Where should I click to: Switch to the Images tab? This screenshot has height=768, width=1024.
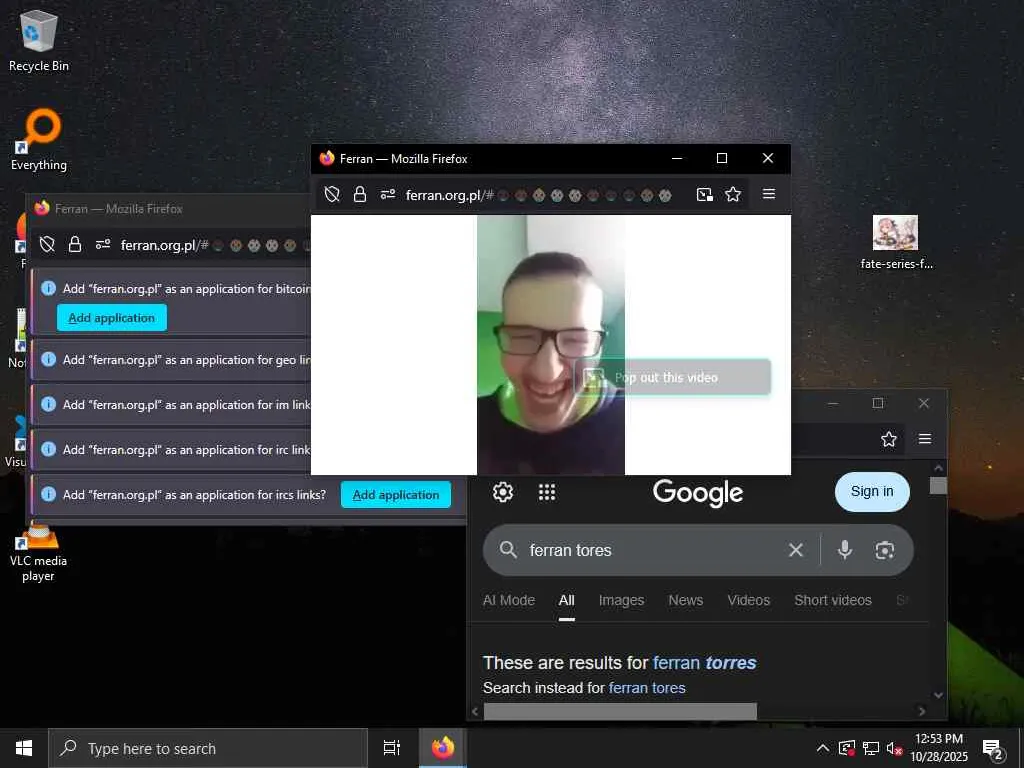point(621,600)
